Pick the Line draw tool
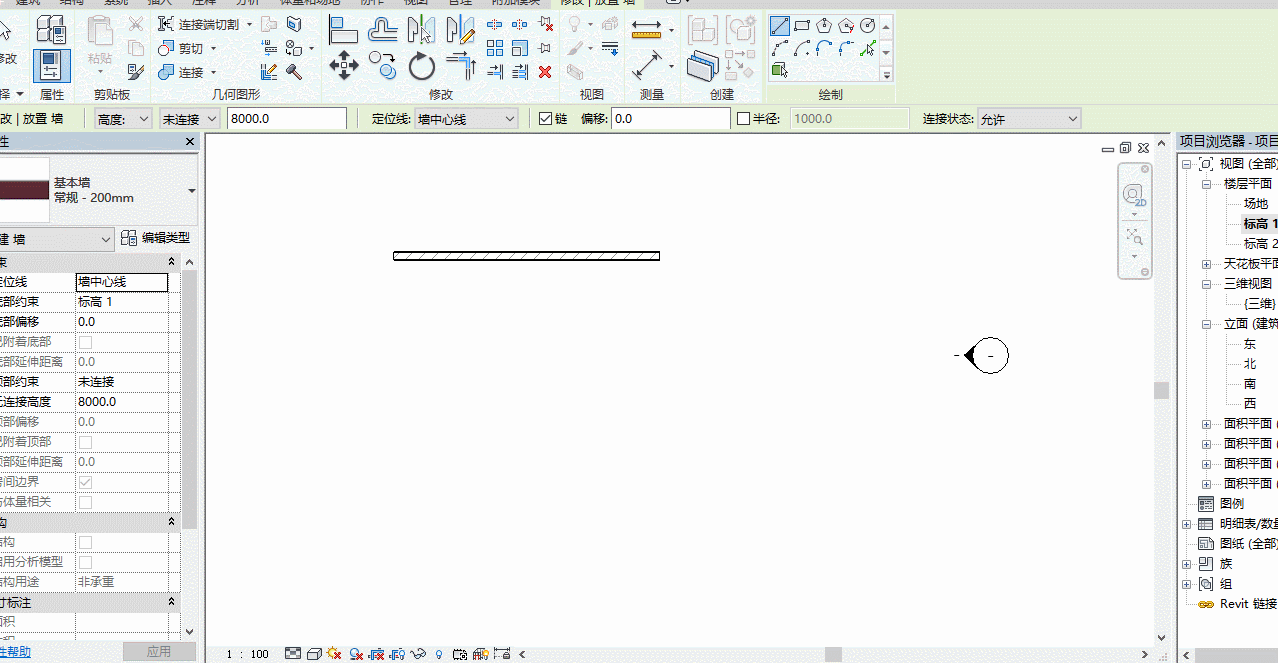Screen dimensions: 1278x663 coord(780,26)
